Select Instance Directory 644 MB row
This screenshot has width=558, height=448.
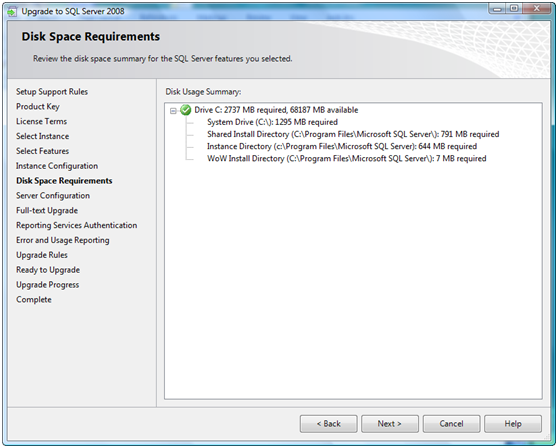342,146
